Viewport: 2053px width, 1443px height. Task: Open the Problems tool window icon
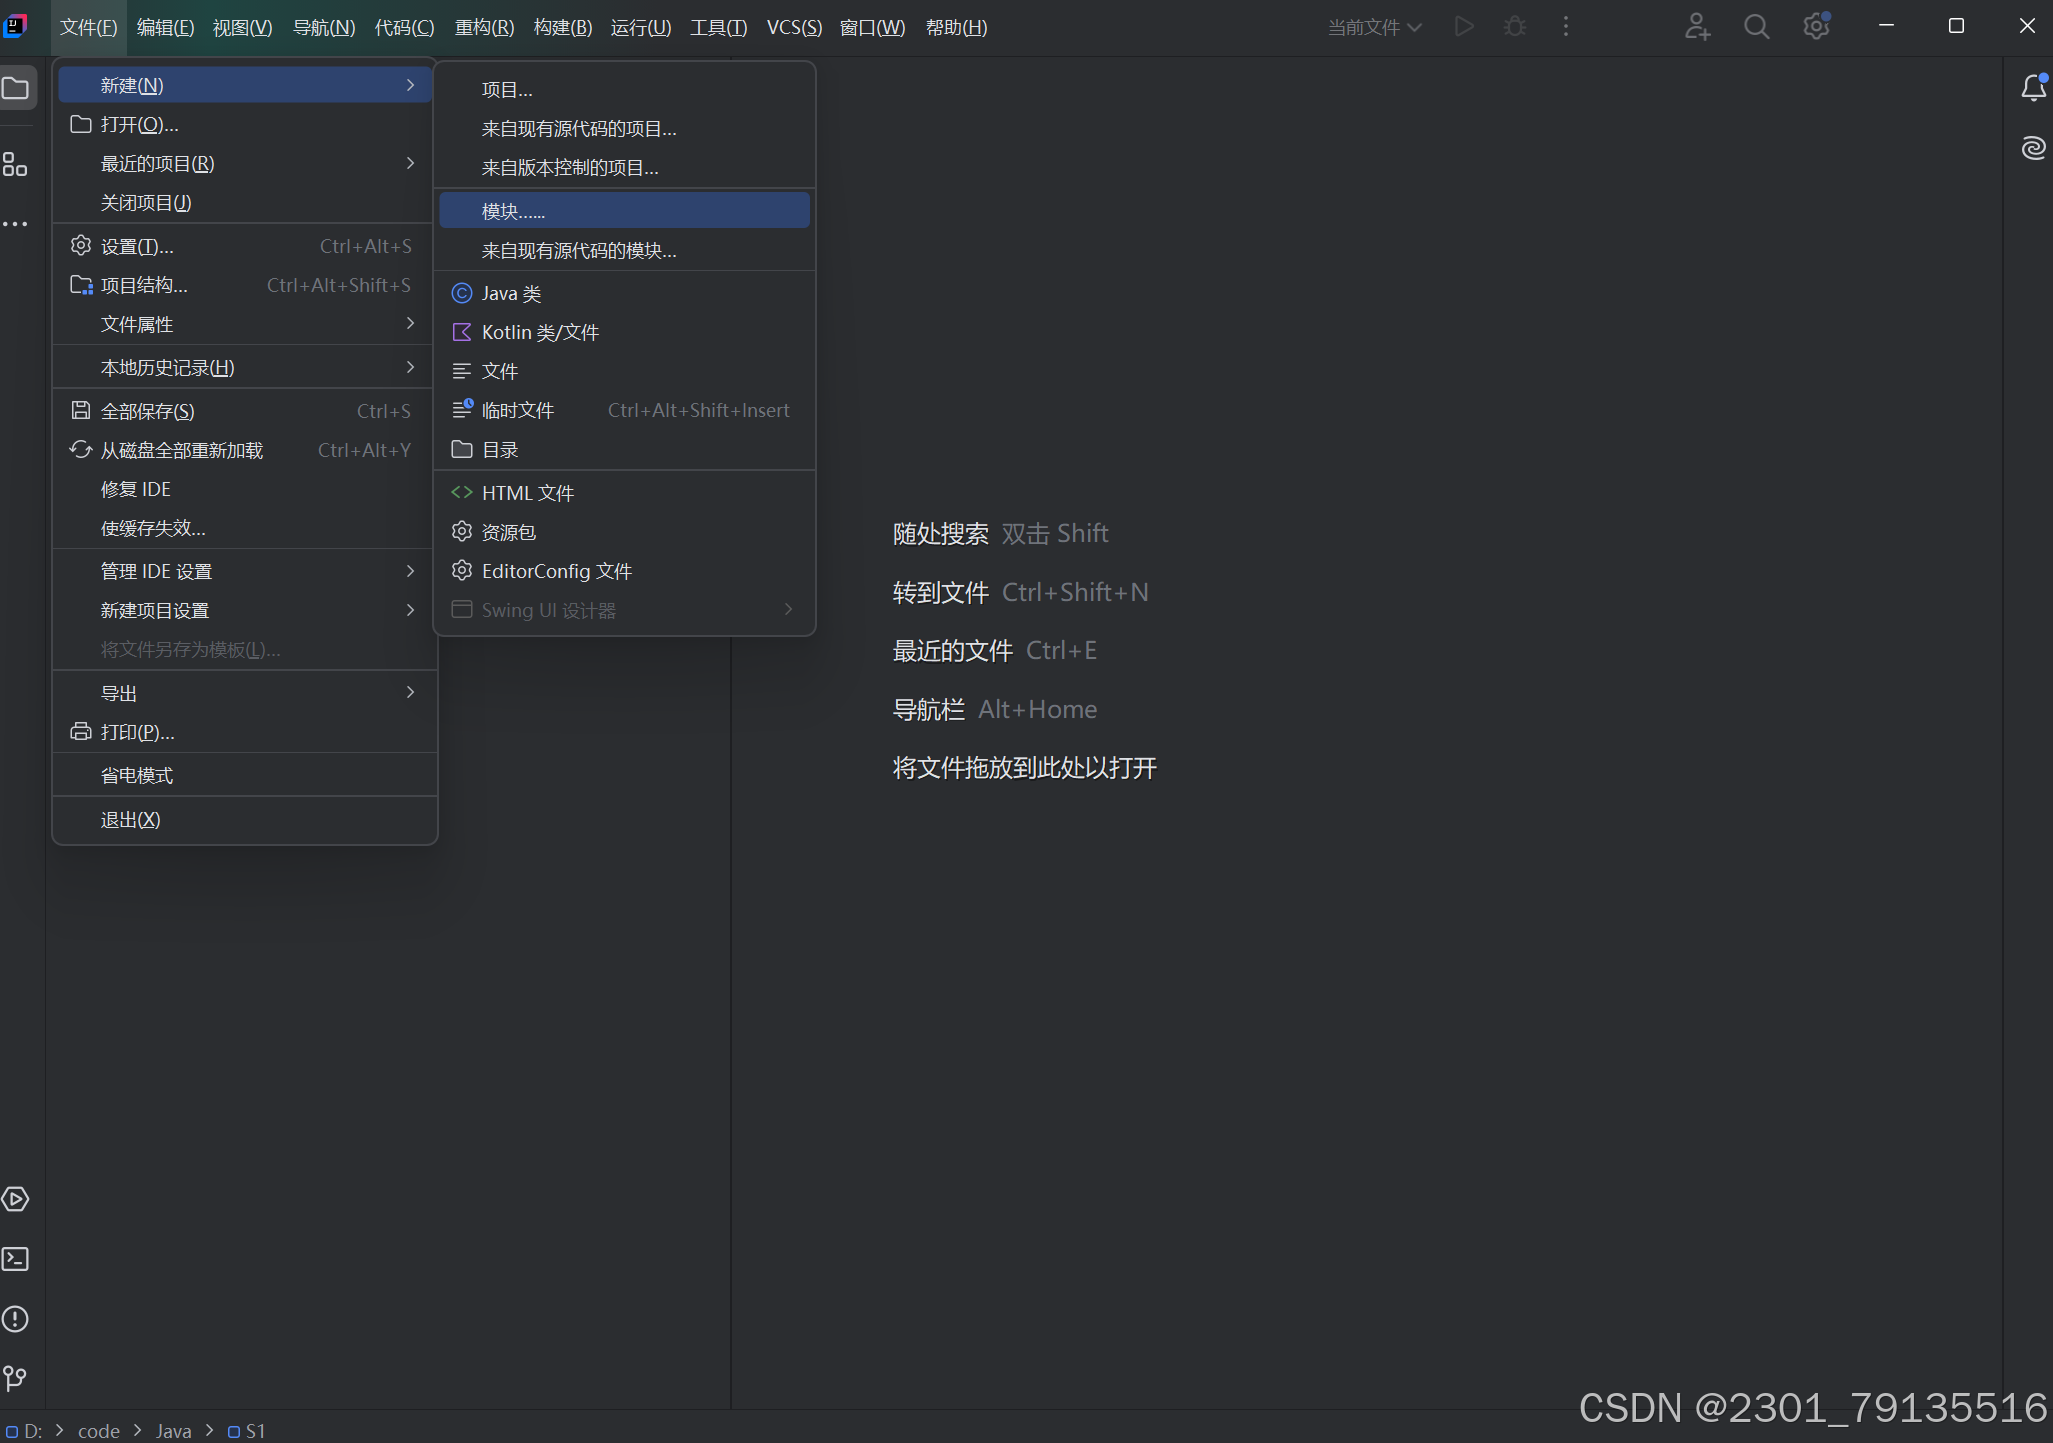click(x=16, y=1319)
